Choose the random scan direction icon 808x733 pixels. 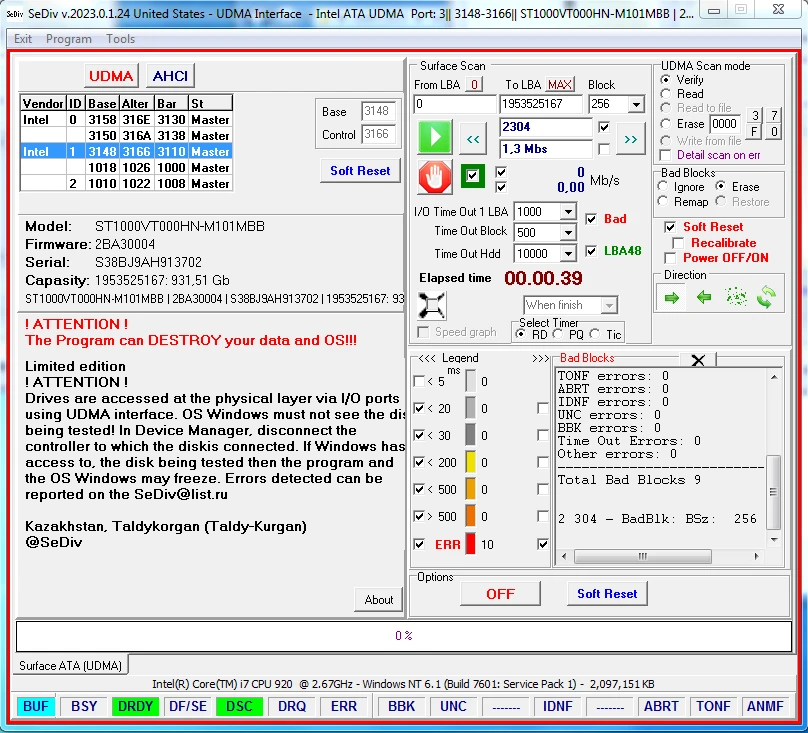(736, 297)
